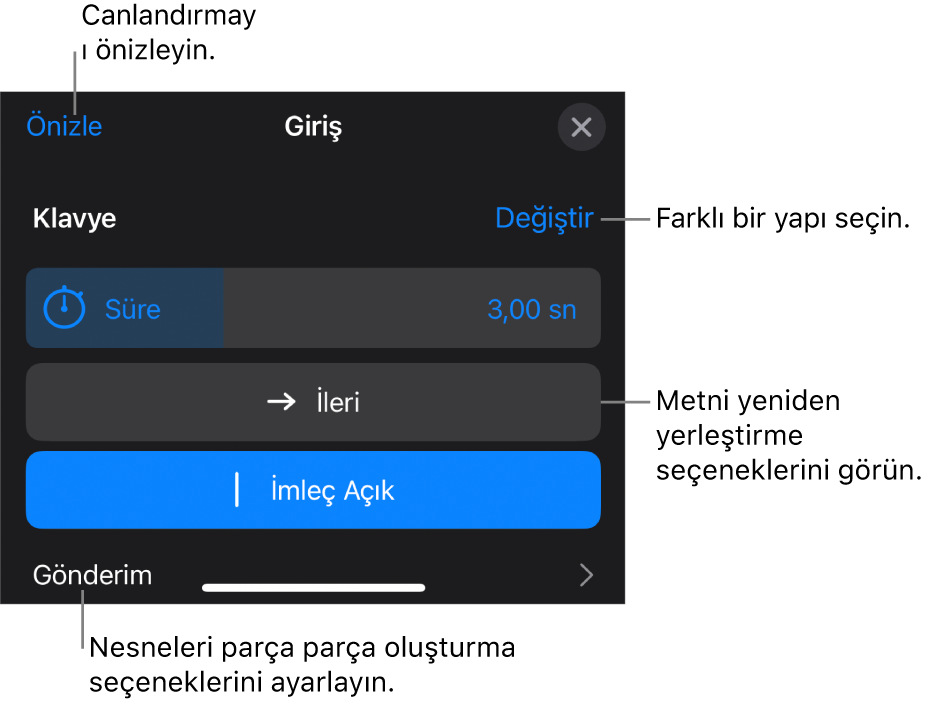Tap Değiştir to choose a different effect
The height and width of the screenshot is (708, 937).
544,218
